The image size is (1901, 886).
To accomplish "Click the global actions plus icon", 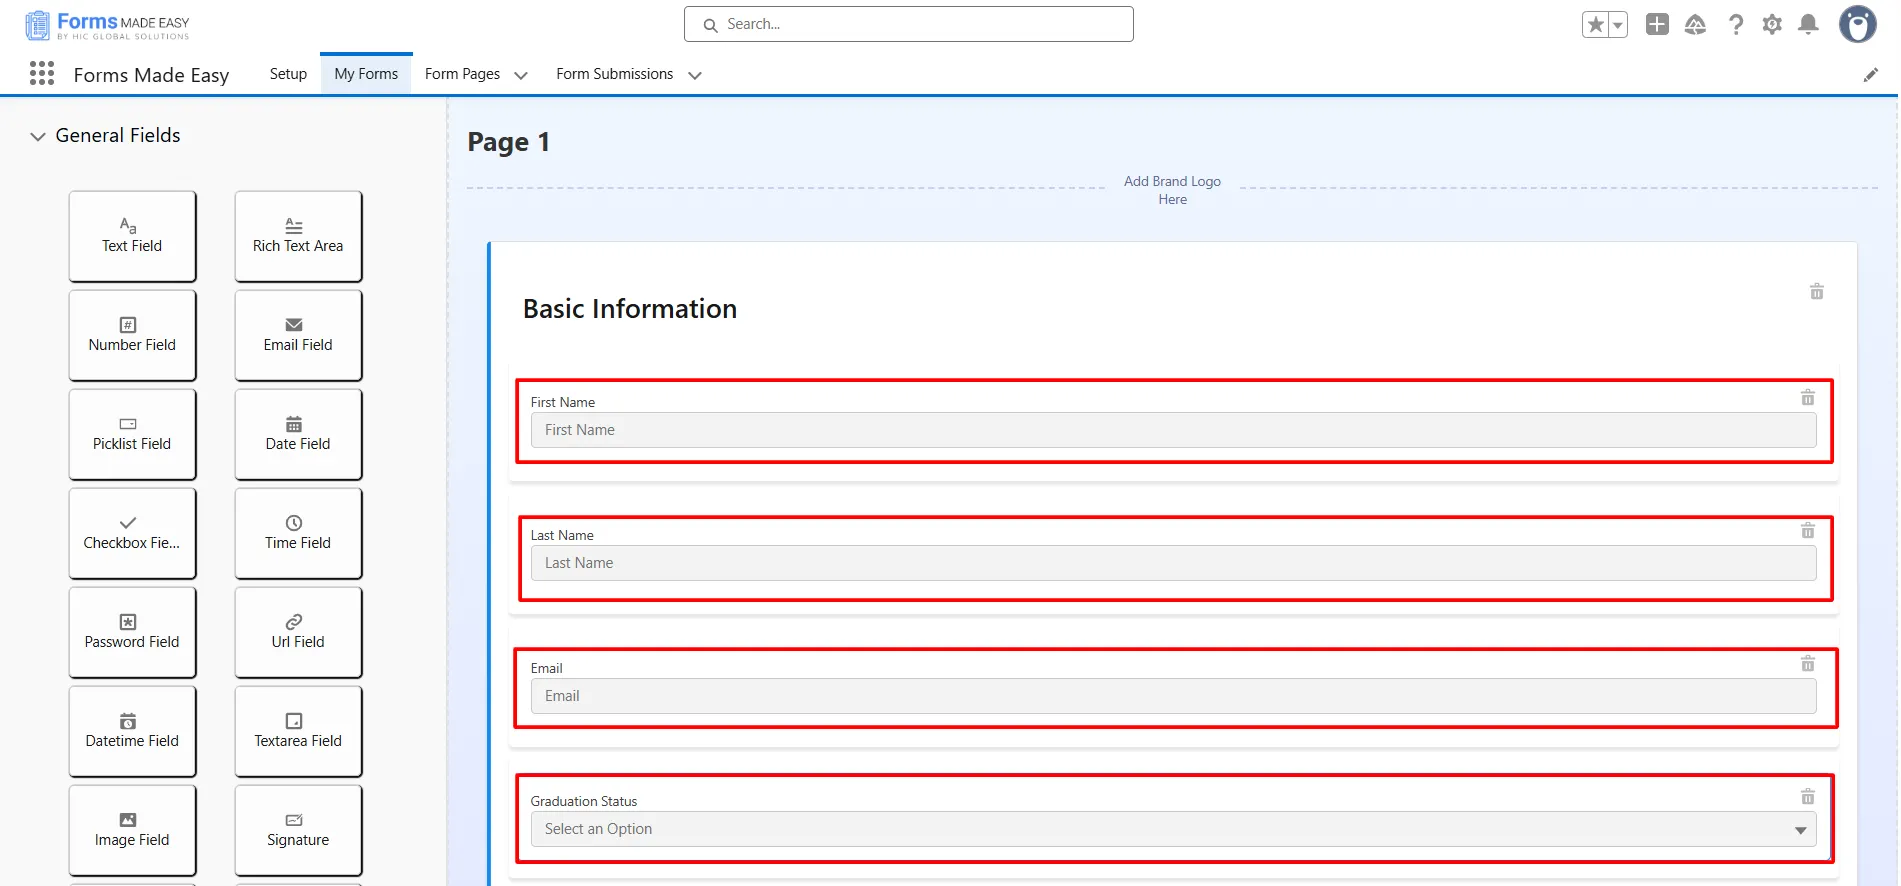I will tap(1657, 25).
